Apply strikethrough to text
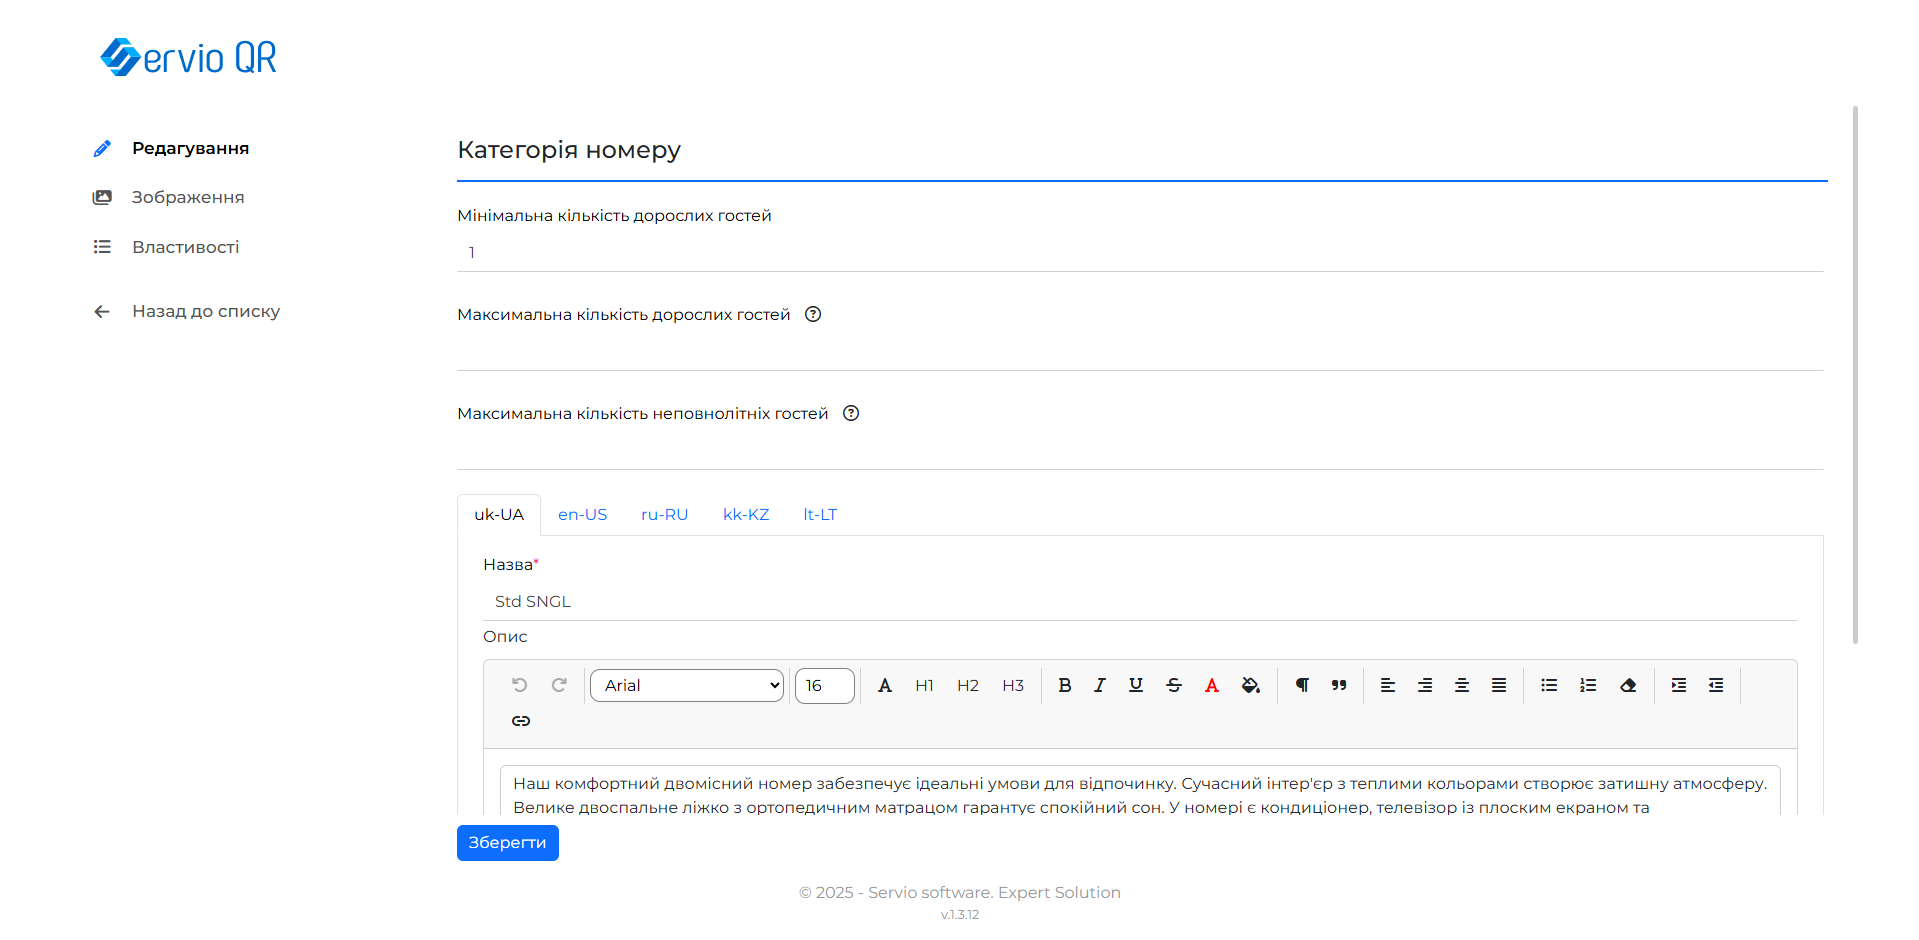Image resolution: width=1919 pixels, height=940 pixels. (x=1174, y=685)
